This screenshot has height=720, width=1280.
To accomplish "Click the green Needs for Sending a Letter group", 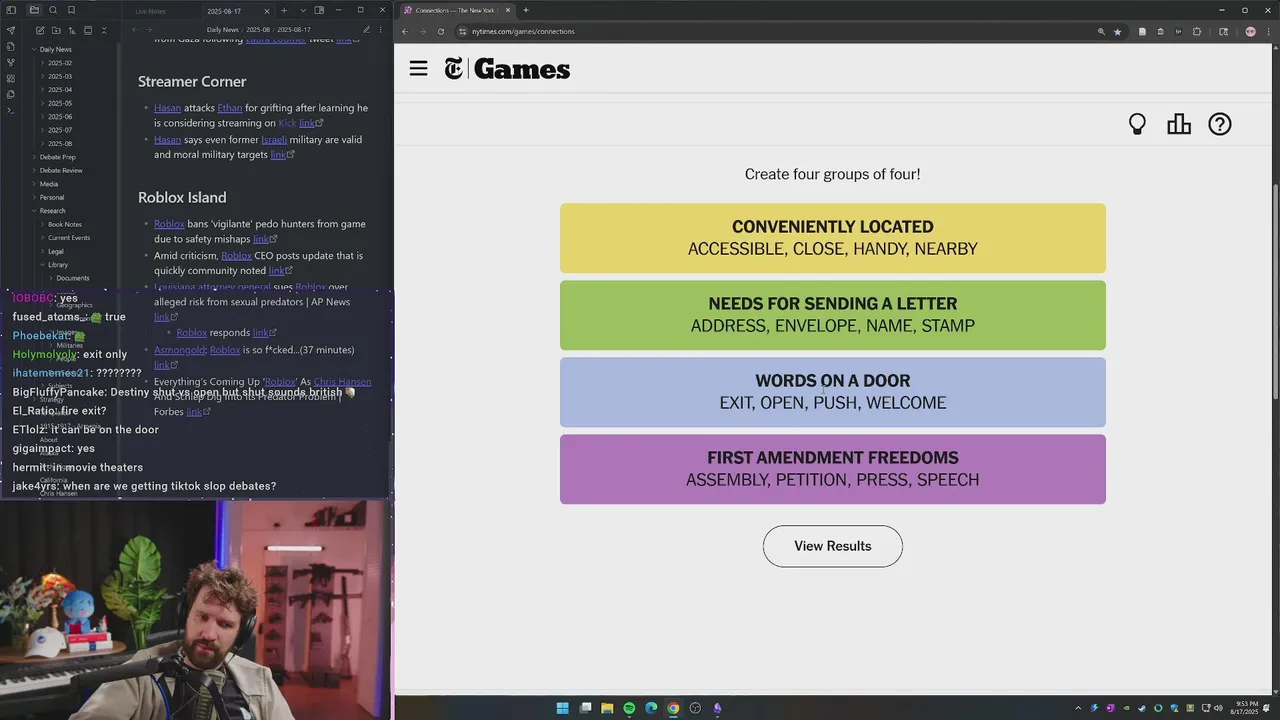I will click(x=832, y=315).
